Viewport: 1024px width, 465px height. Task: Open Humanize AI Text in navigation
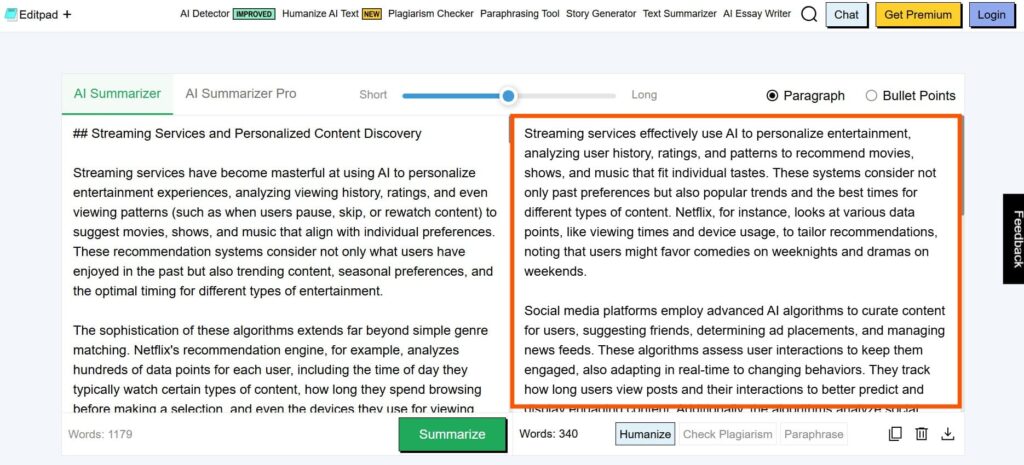[332, 14]
